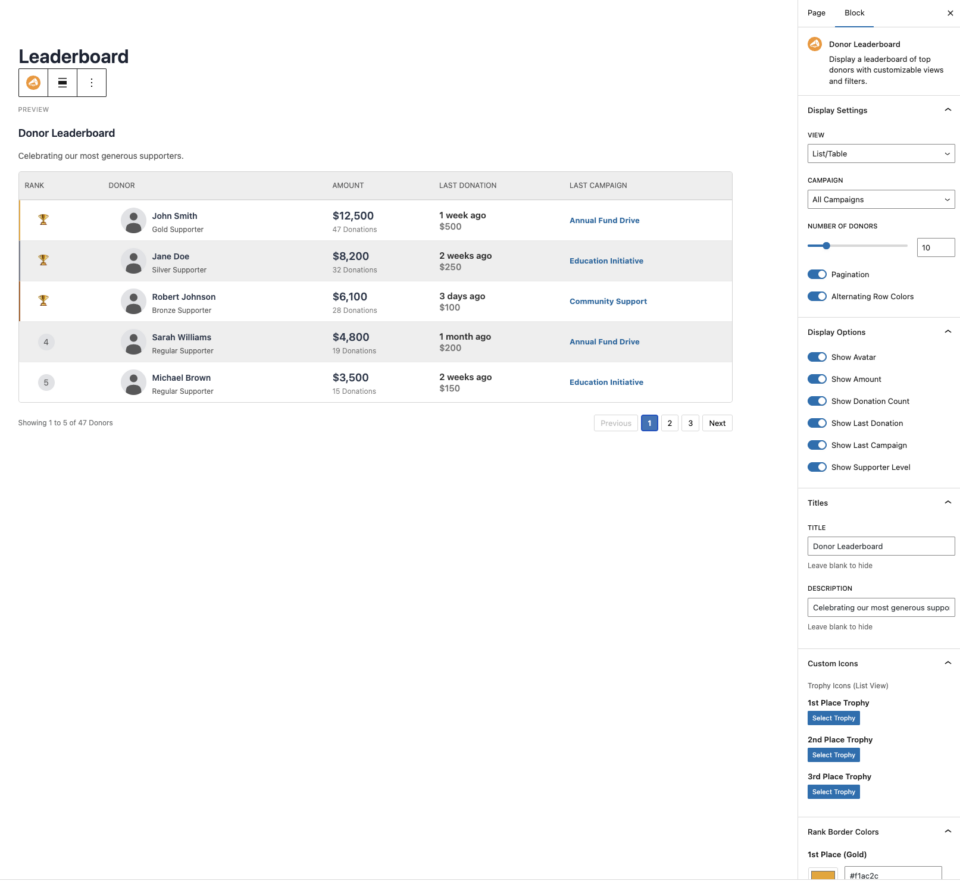This screenshot has height=881, width=960.
Task: Click the 1st Place Gold color swatch
Action: click(x=822, y=874)
